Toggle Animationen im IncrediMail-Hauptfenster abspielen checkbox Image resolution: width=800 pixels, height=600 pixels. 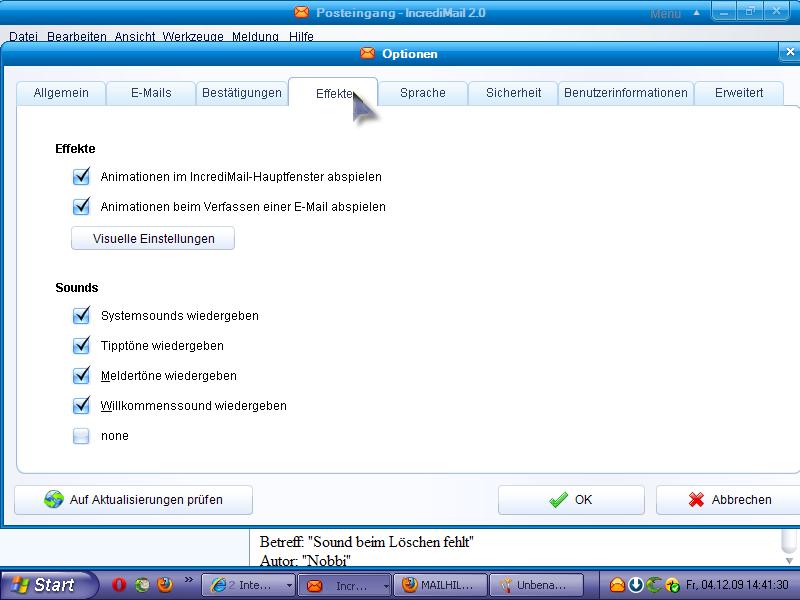click(81, 177)
